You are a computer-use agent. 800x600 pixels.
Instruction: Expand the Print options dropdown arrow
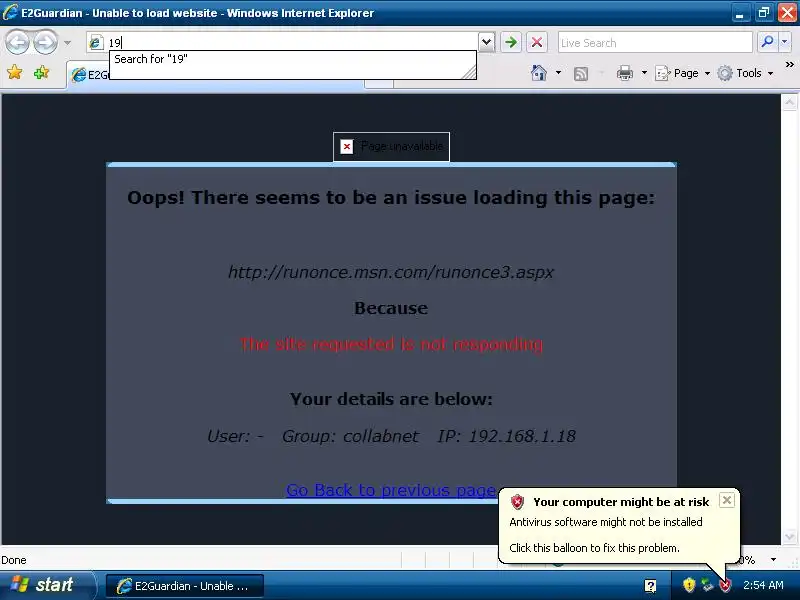click(x=644, y=73)
